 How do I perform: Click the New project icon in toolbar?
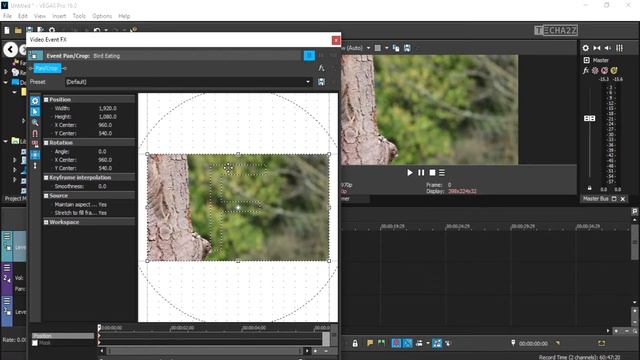click(7, 30)
